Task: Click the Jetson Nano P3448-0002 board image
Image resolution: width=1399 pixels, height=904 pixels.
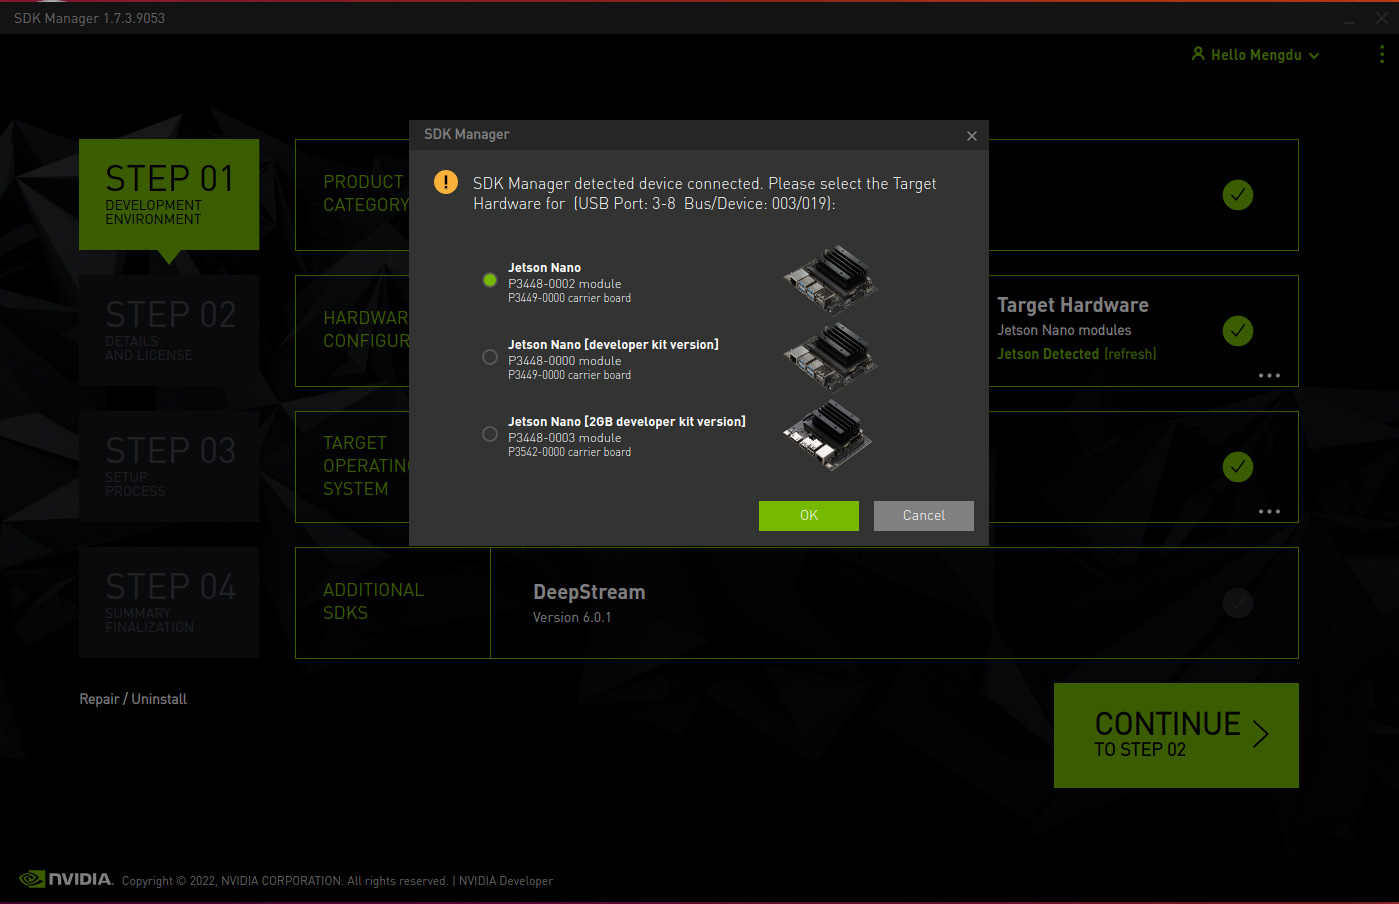Action: (830, 279)
